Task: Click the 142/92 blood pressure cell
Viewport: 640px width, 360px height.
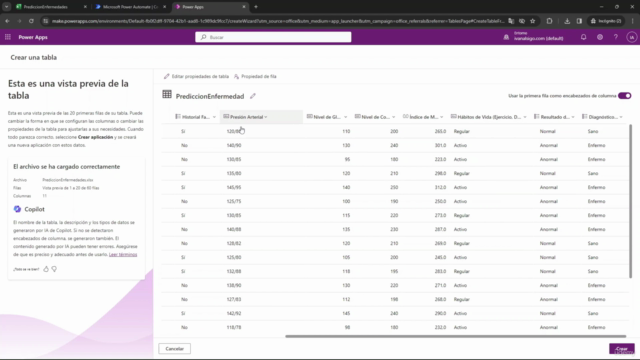Action: pyautogui.click(x=234, y=313)
